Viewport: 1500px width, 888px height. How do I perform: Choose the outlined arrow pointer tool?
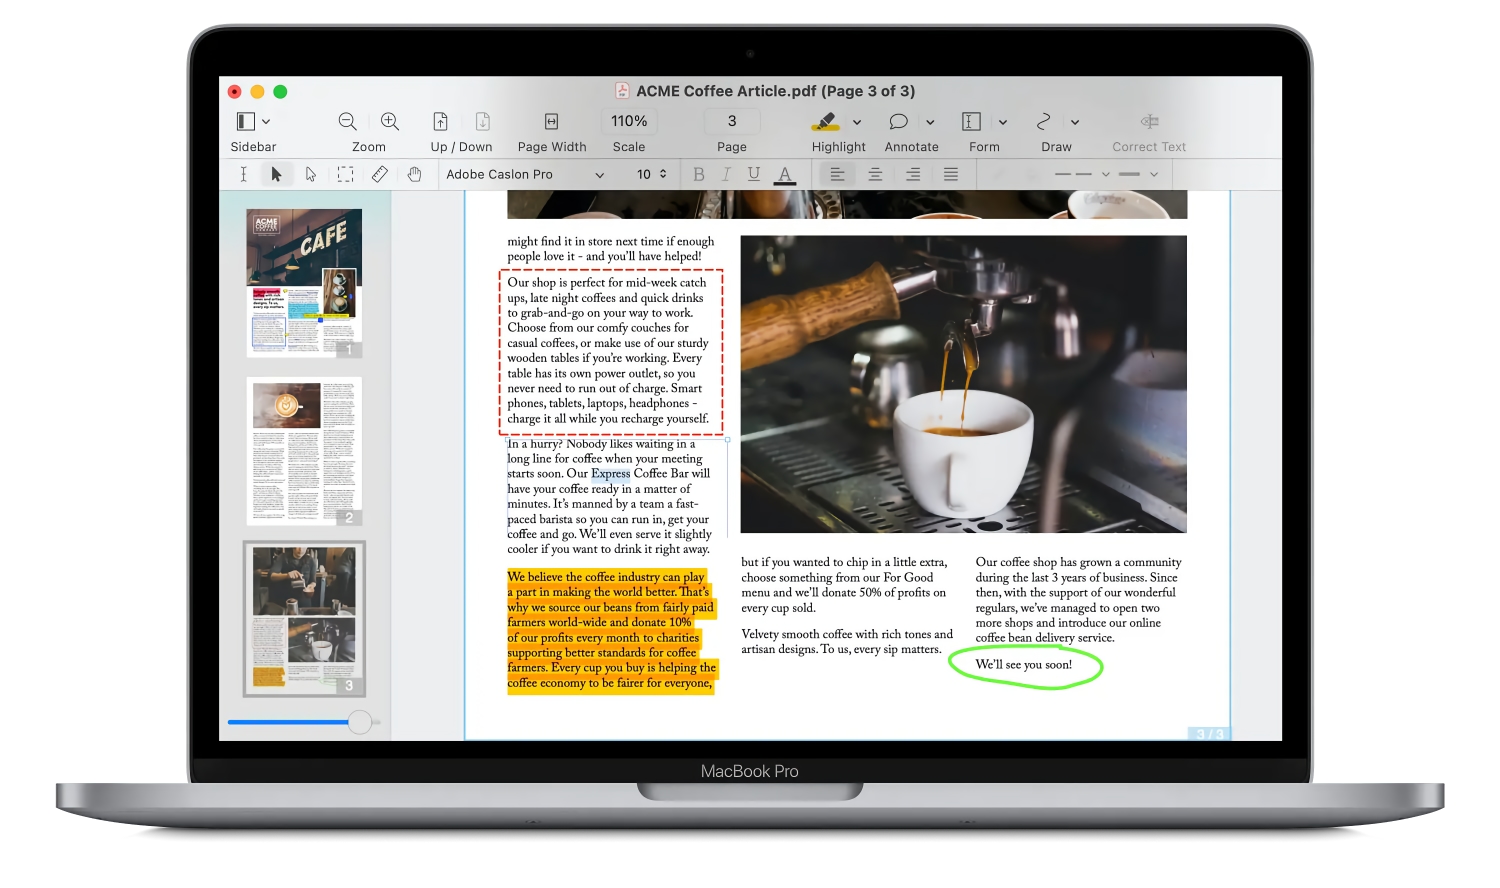311,174
